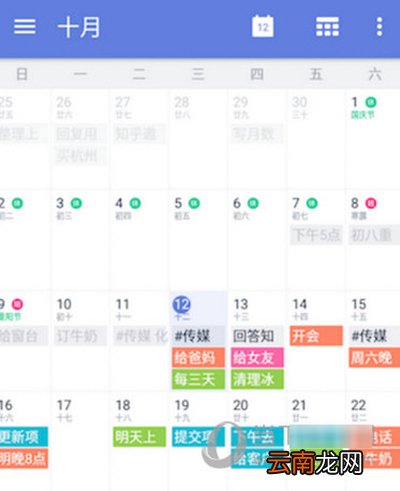Open the completed 下午5点 task on the 7th
Screen dimensions: 400x491
pyautogui.click(x=316, y=235)
